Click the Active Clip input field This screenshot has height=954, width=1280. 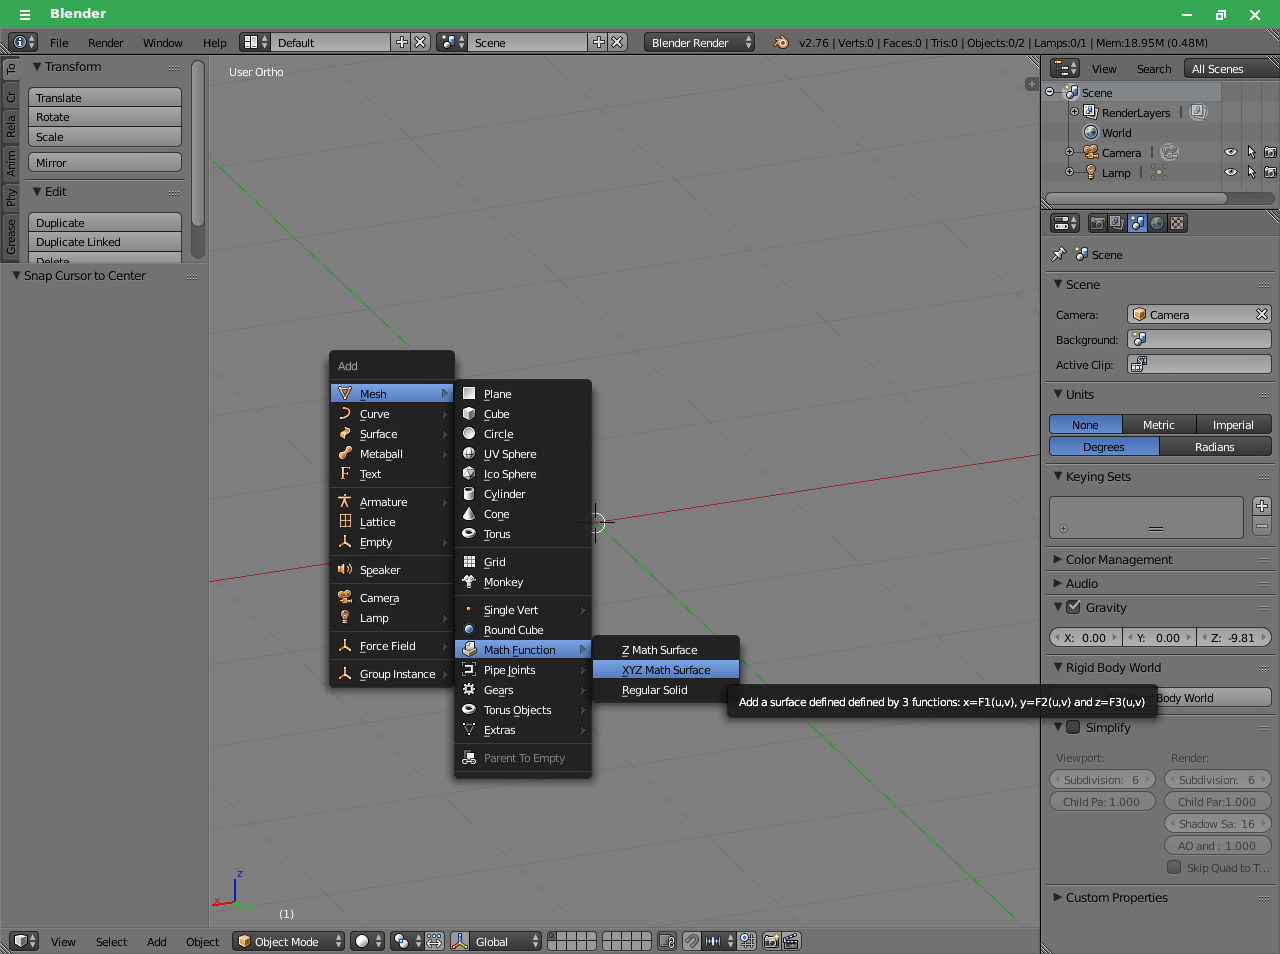point(1199,364)
